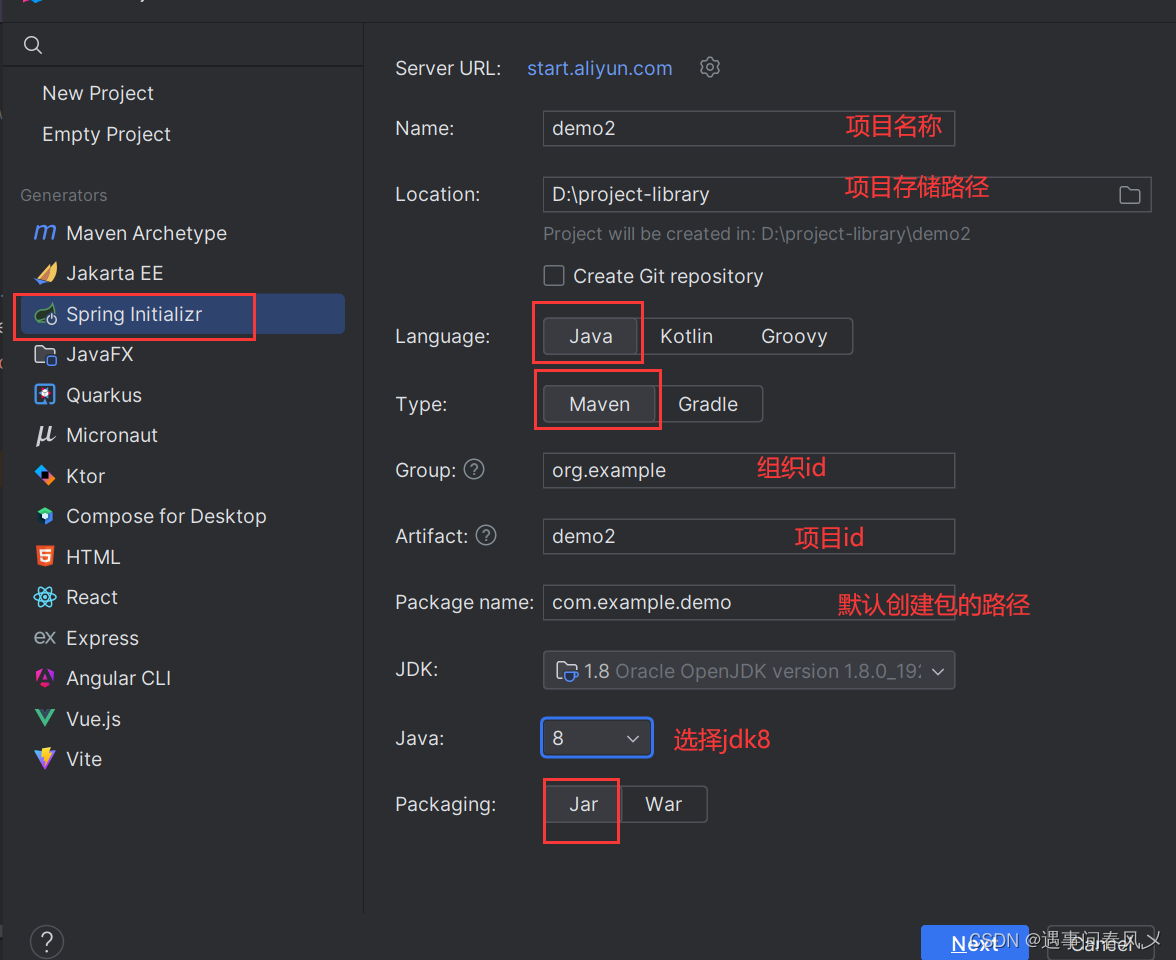
Task: Click the Jakarta EE icon
Action: tap(46, 273)
